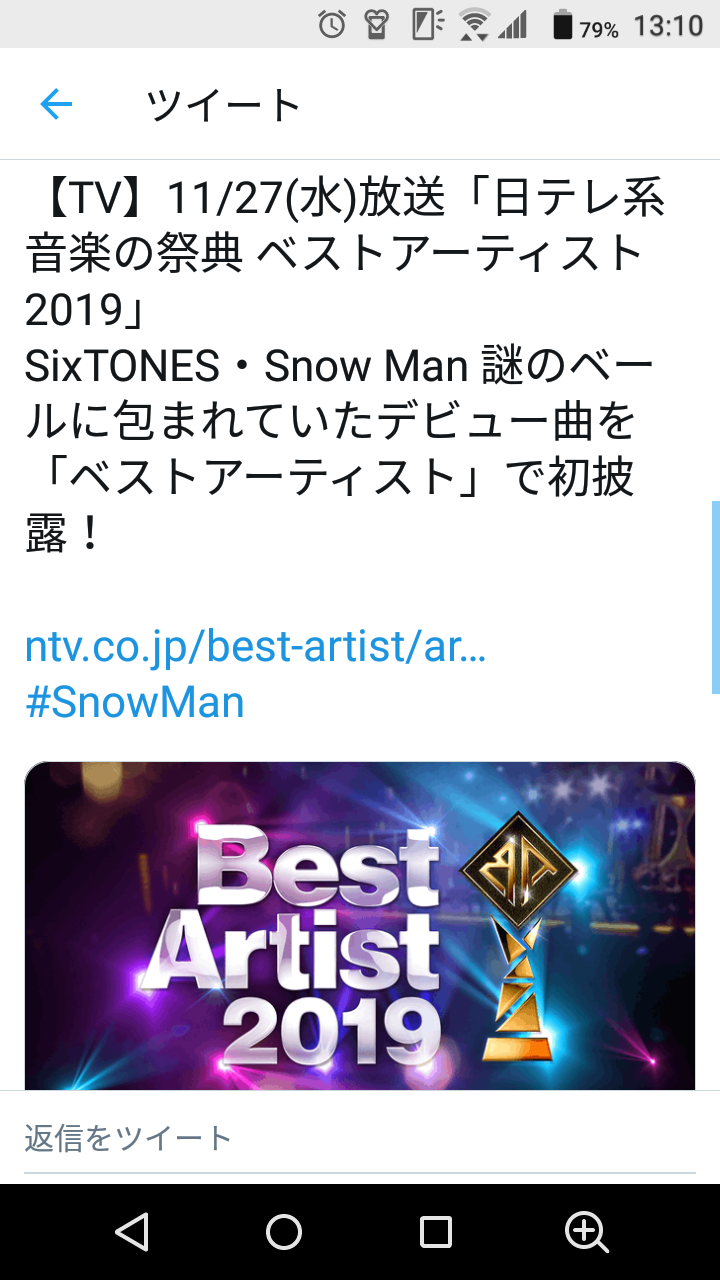Tap the Android back triangle navigation button
This screenshot has width=720, height=1280.
click(132, 1232)
